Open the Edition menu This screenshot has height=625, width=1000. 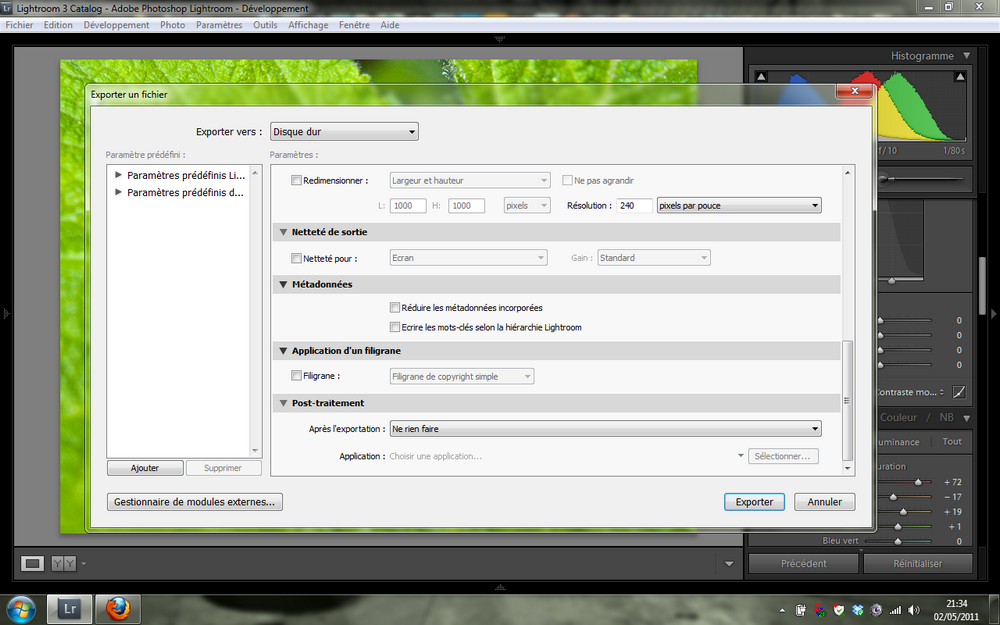(58, 25)
